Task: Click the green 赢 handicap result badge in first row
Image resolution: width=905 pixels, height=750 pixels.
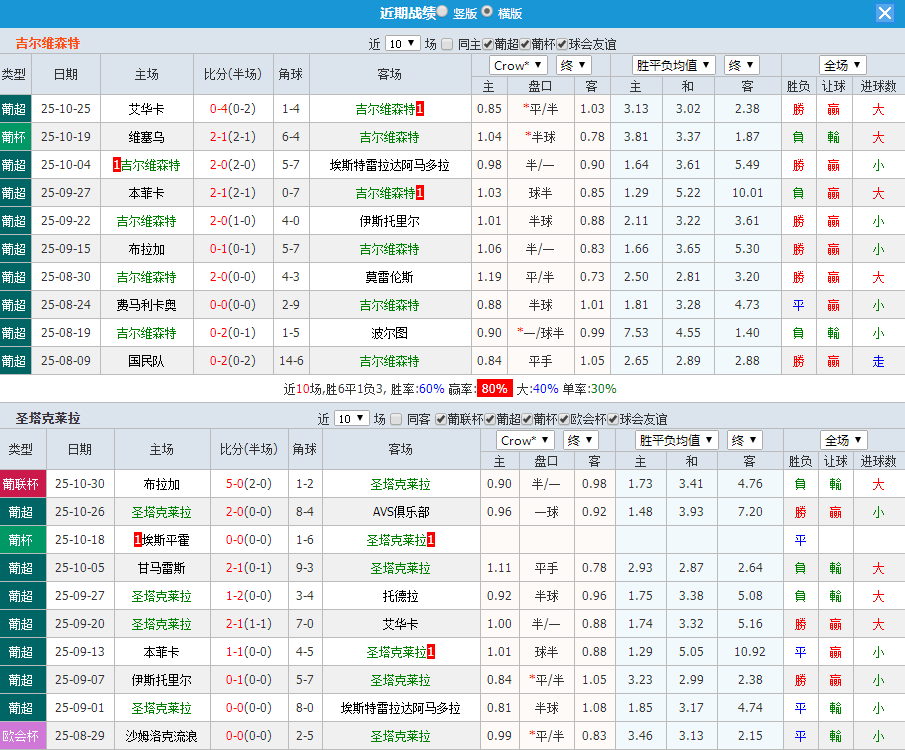Action: 833,108
